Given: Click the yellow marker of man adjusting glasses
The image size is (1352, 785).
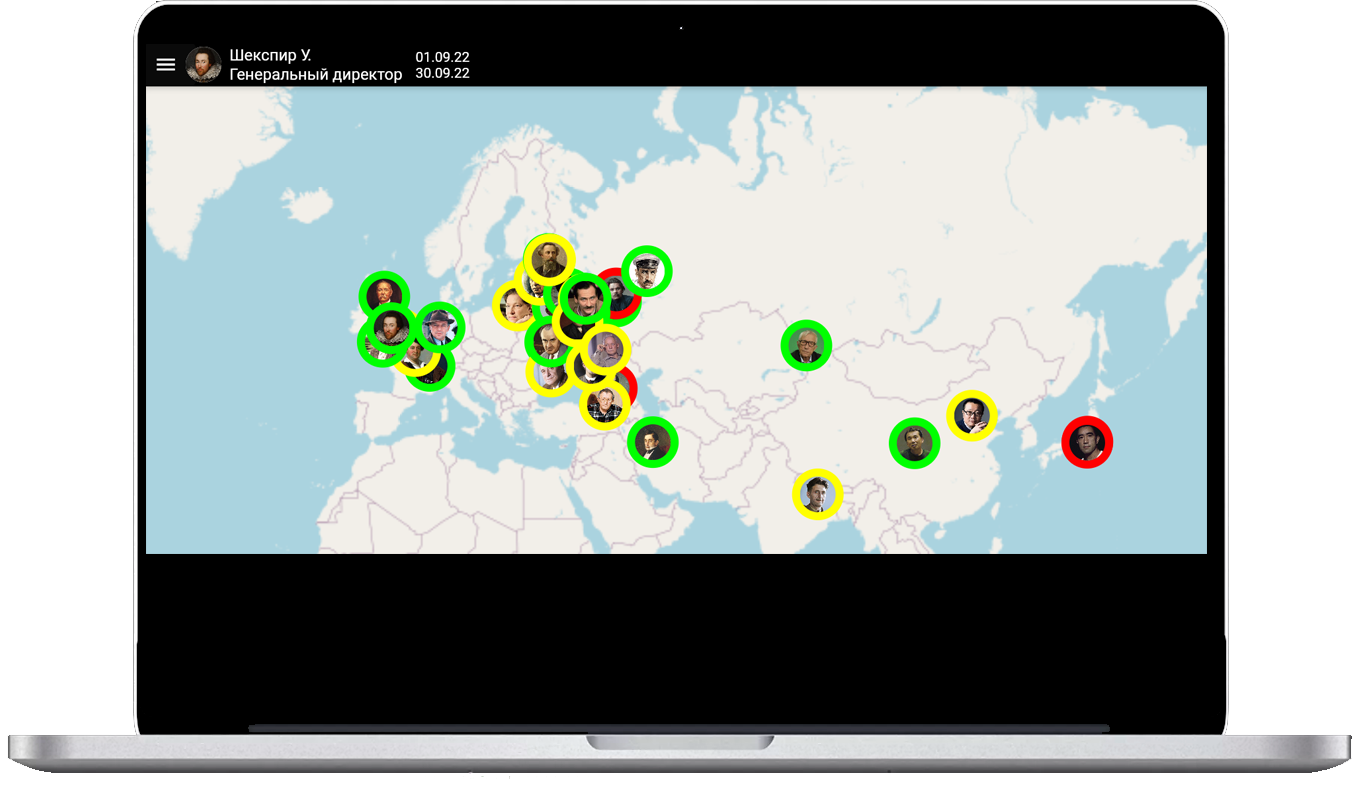Looking at the screenshot, I should pyautogui.click(x=606, y=350).
